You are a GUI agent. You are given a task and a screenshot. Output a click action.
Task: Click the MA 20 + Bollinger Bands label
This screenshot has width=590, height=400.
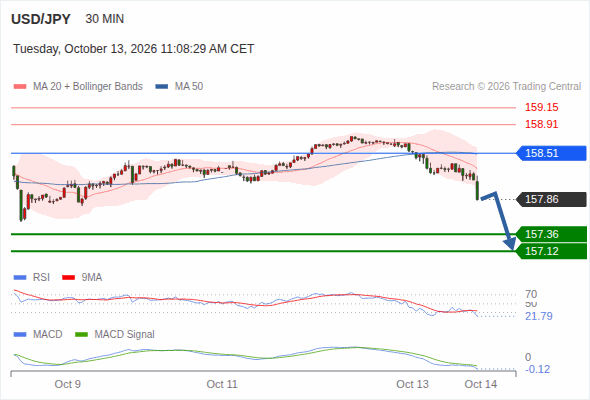coord(88,87)
